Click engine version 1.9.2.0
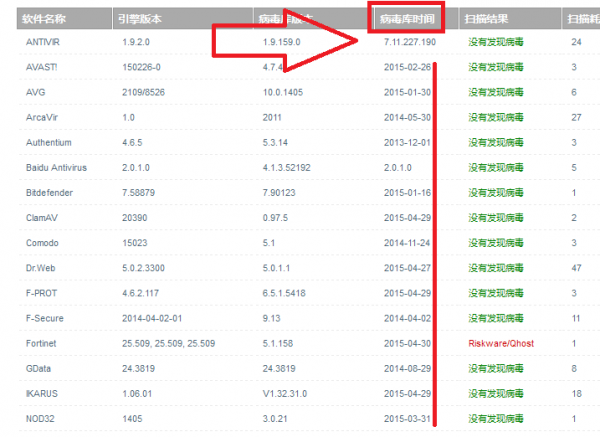The image size is (600, 437). tap(136, 42)
